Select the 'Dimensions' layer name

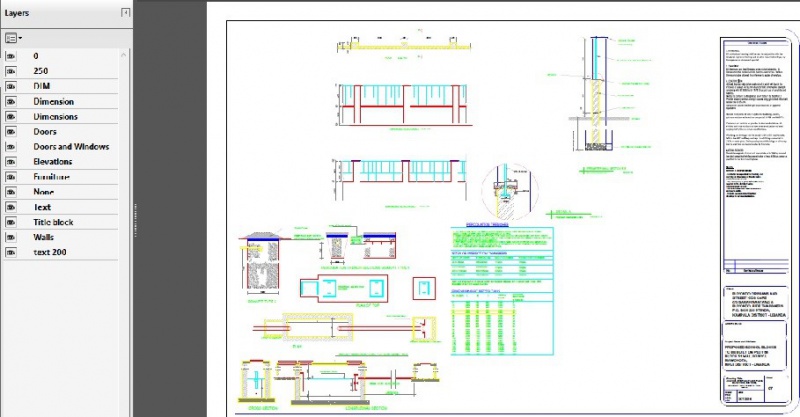pyautogui.click(x=56, y=116)
